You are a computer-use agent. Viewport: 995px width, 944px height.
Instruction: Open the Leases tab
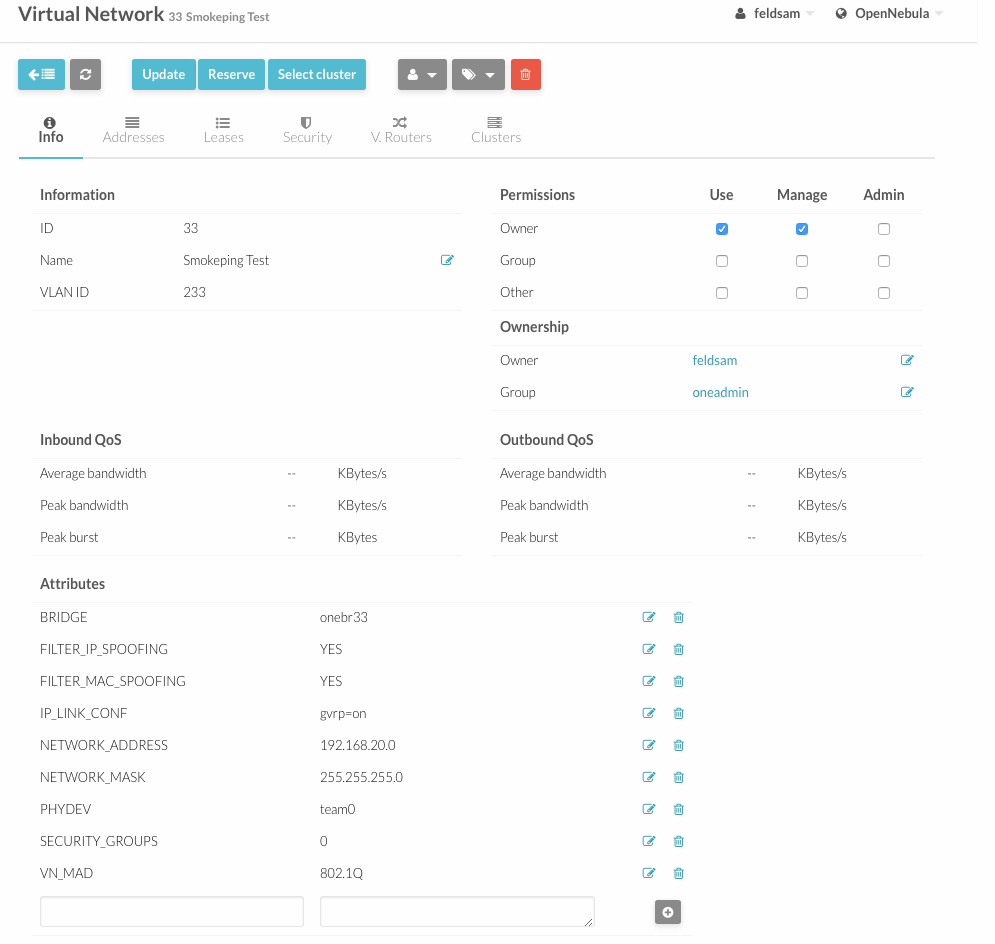point(223,130)
